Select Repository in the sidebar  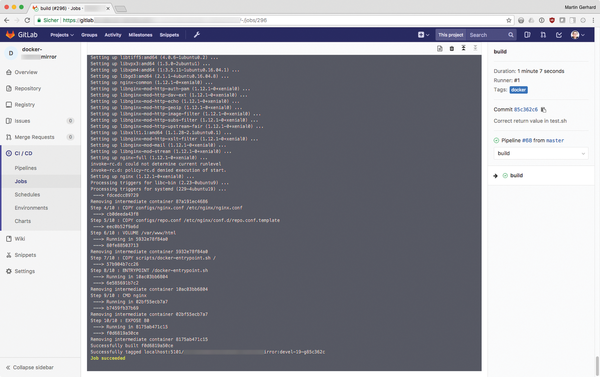click(x=28, y=88)
